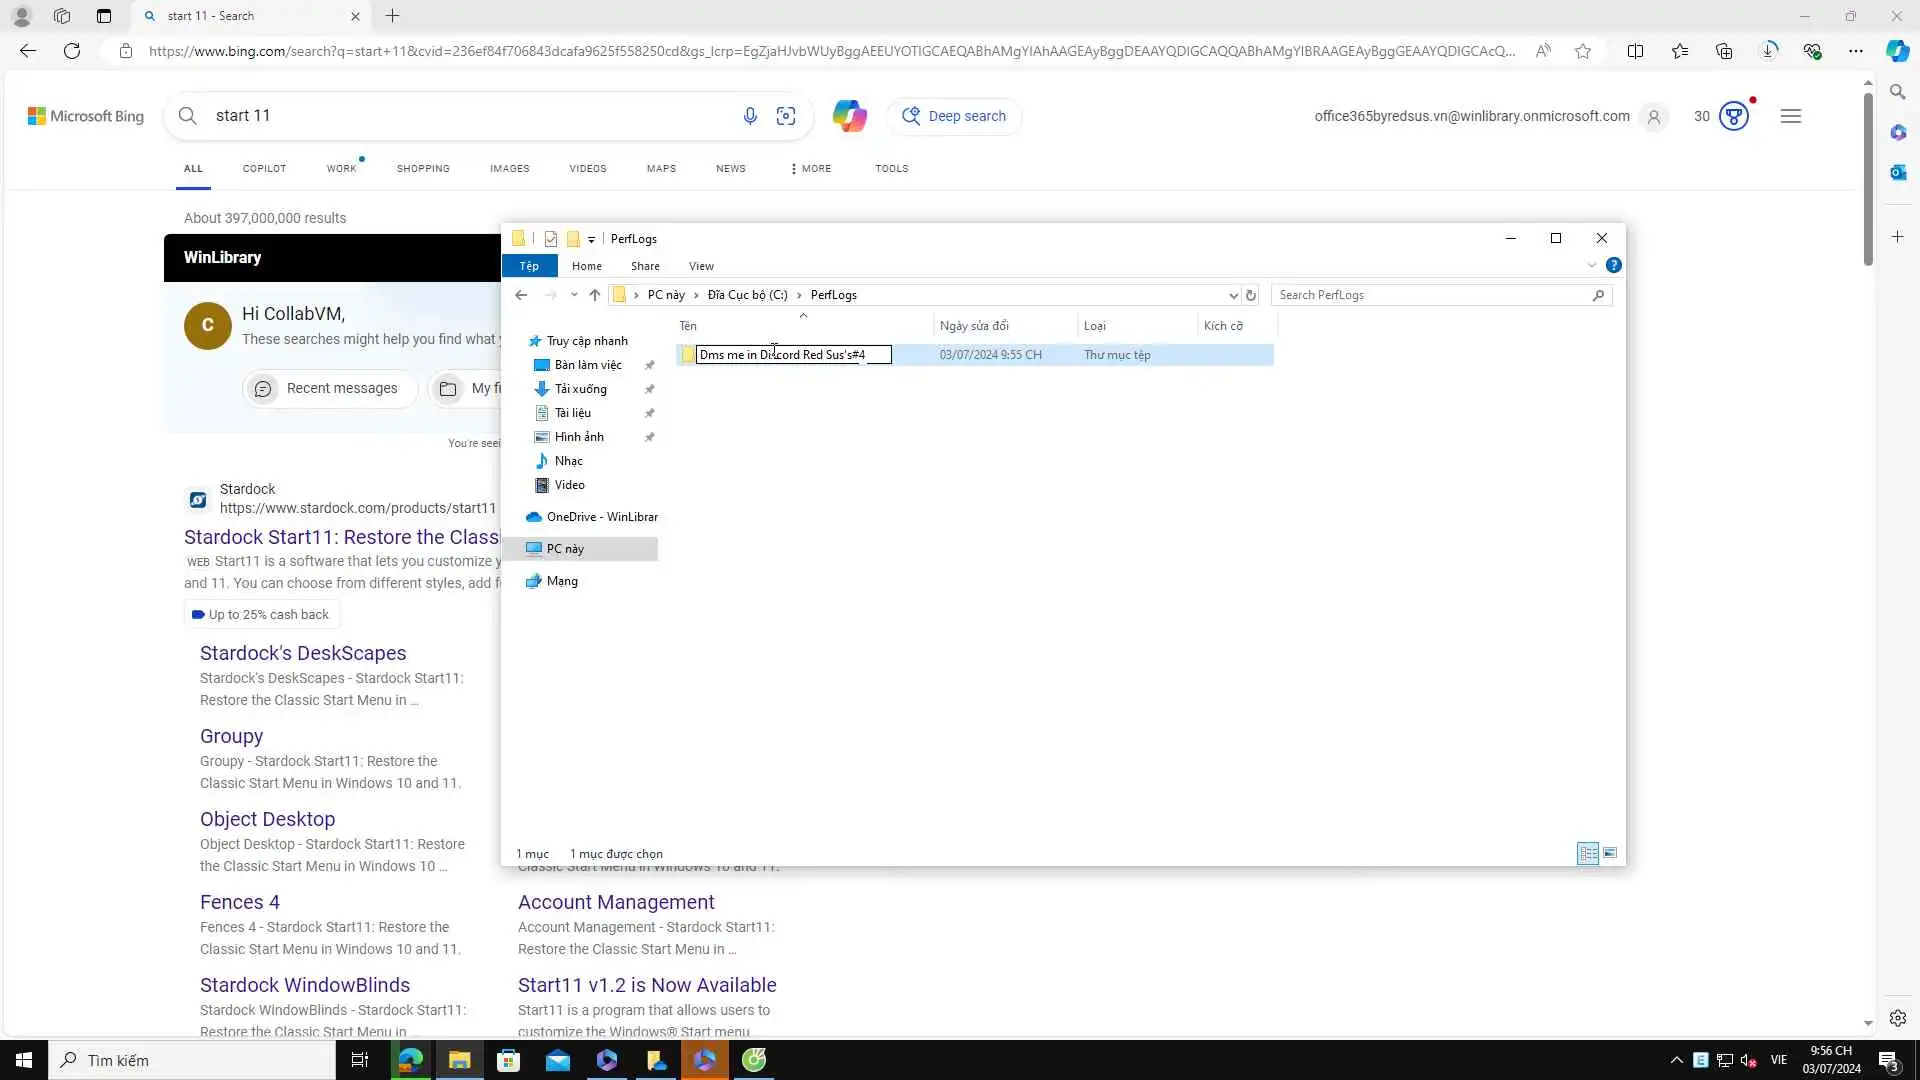Image resolution: width=1920 pixels, height=1080 pixels.
Task: Open Explorer help question mark icon
Action: [1613, 265]
